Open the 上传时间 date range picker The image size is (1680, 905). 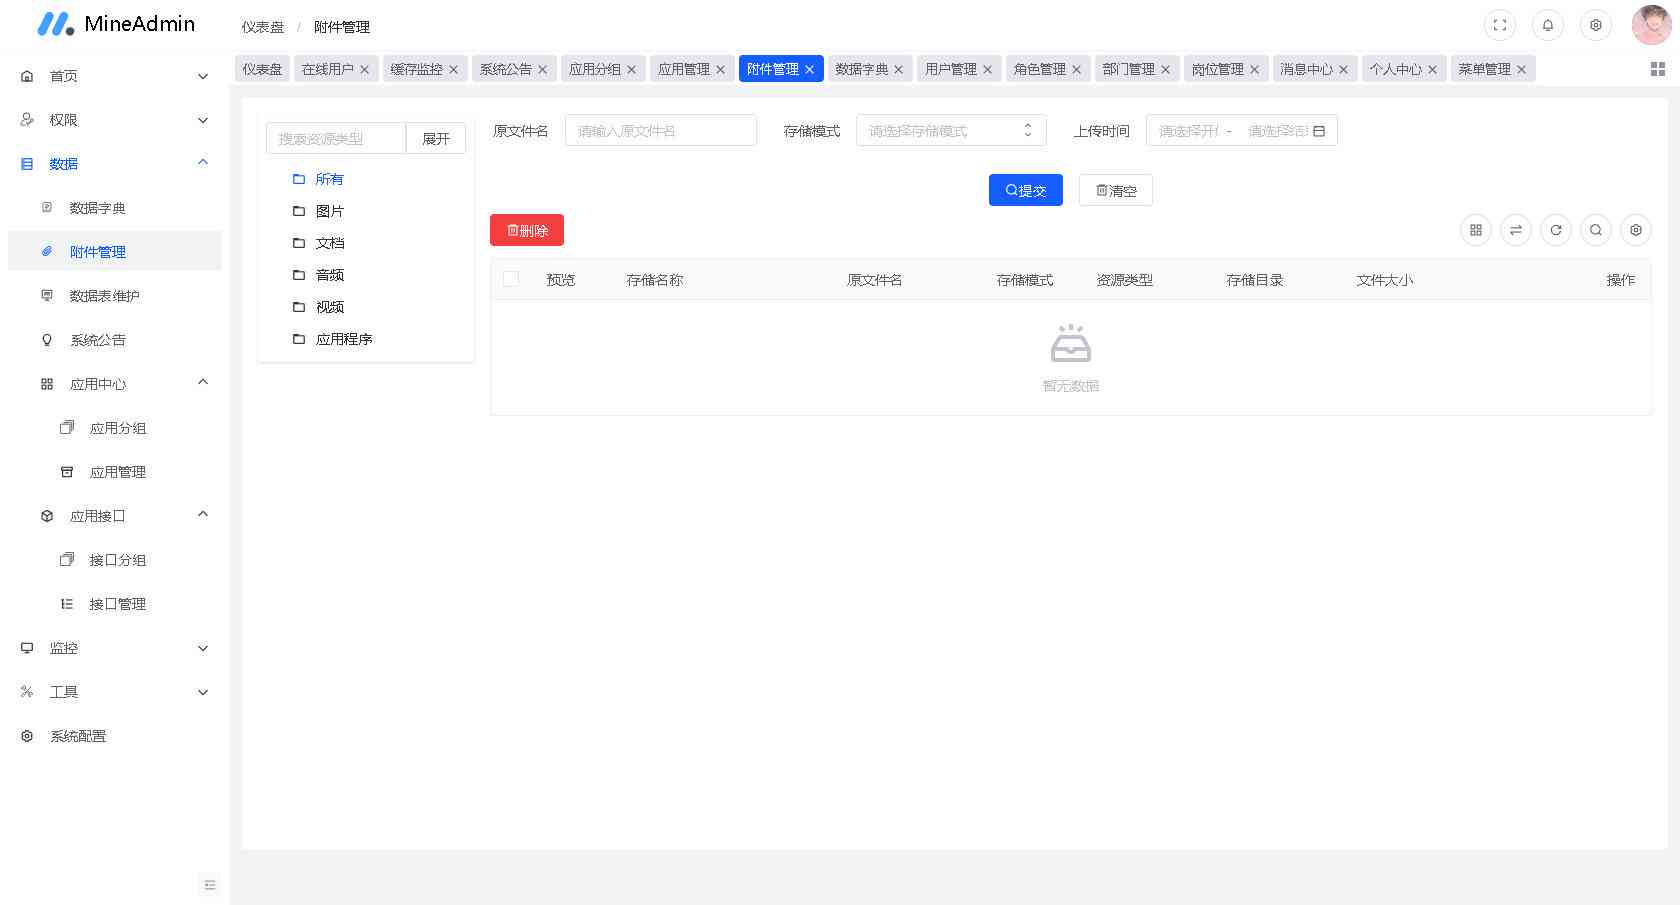coord(1241,131)
